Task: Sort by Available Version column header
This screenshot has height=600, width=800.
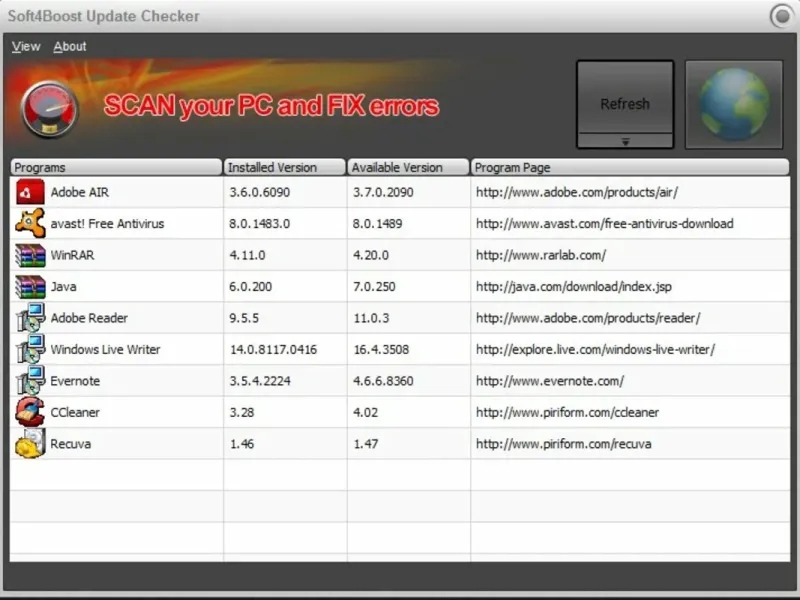Action: pos(408,167)
